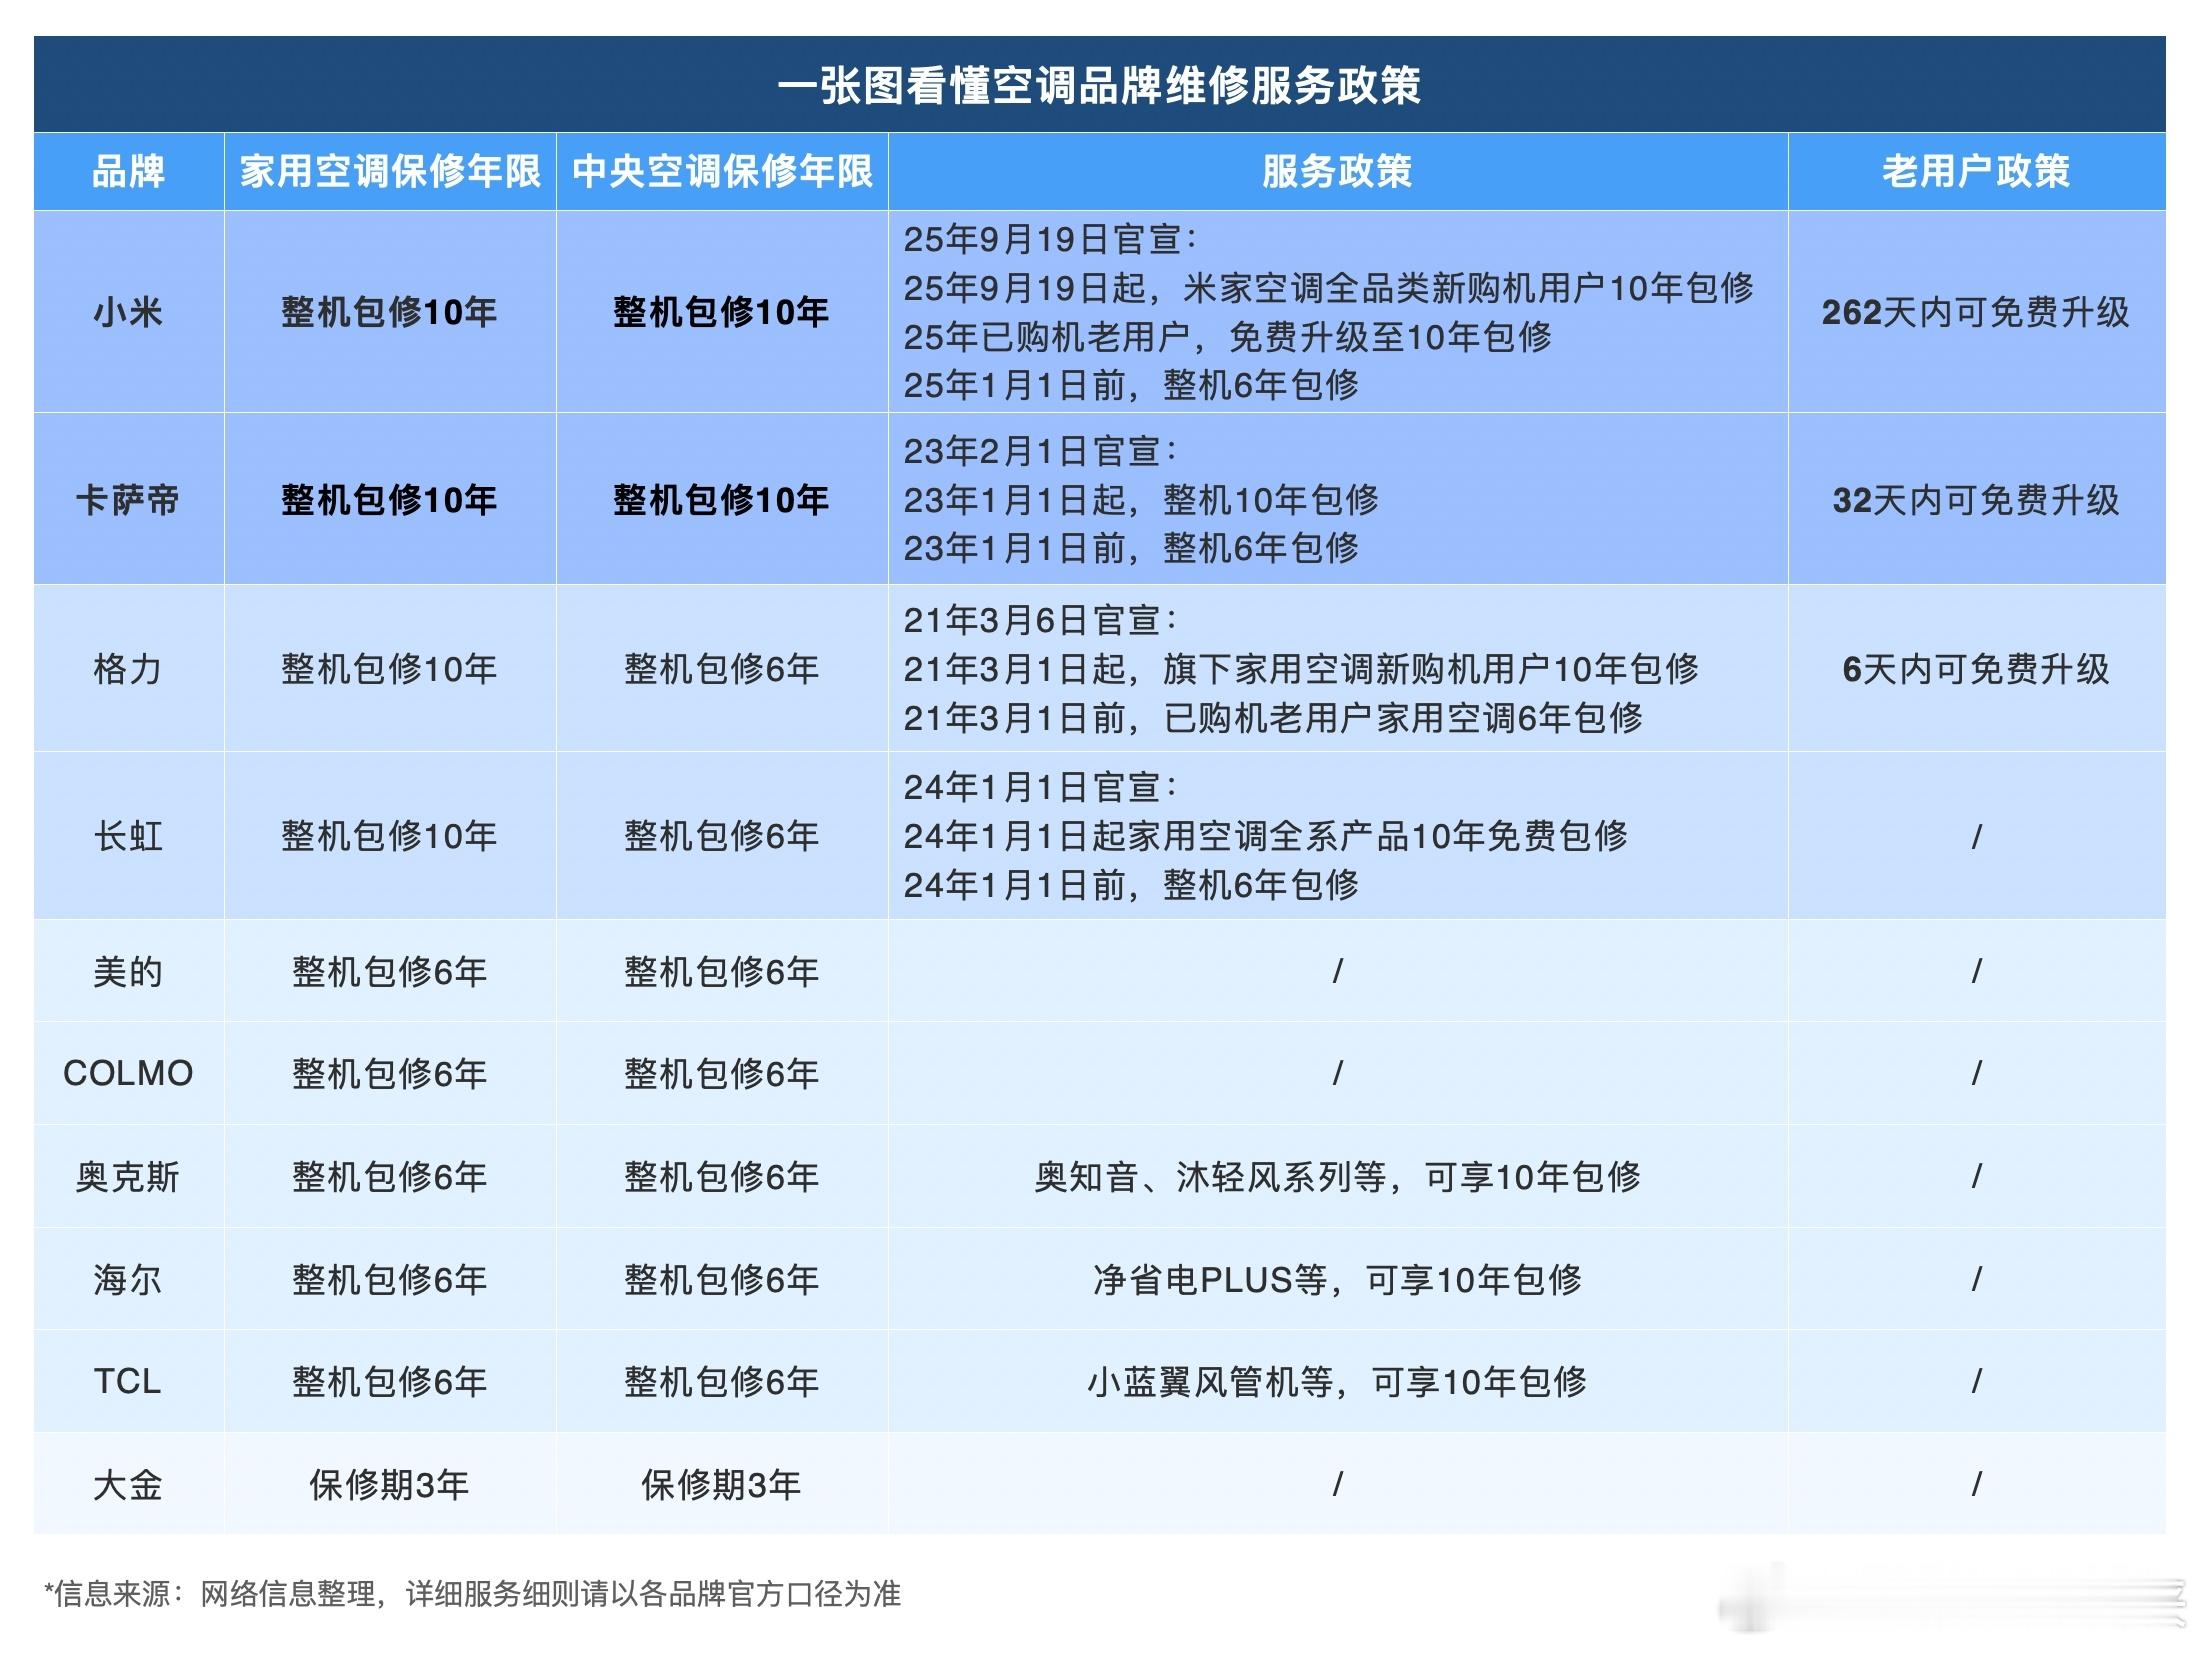Select 长虹 home AC warranty 整机包修10年
The width and height of the screenshot is (2204, 1654).
(x=389, y=835)
